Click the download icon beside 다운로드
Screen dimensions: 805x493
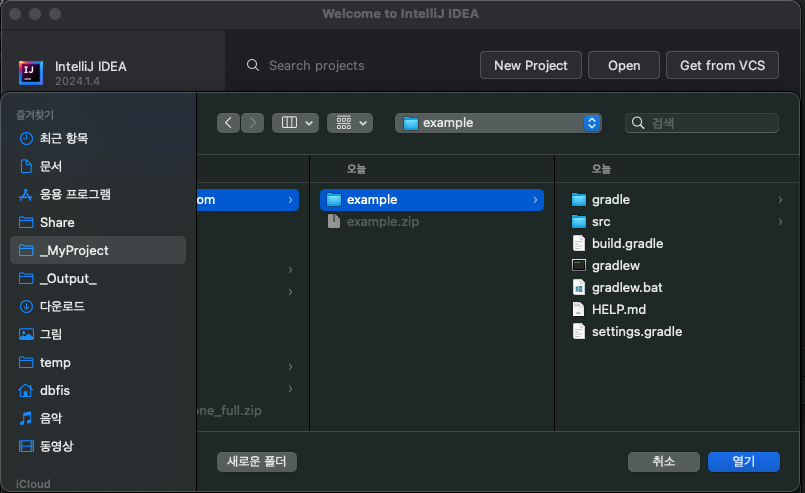(x=26, y=307)
